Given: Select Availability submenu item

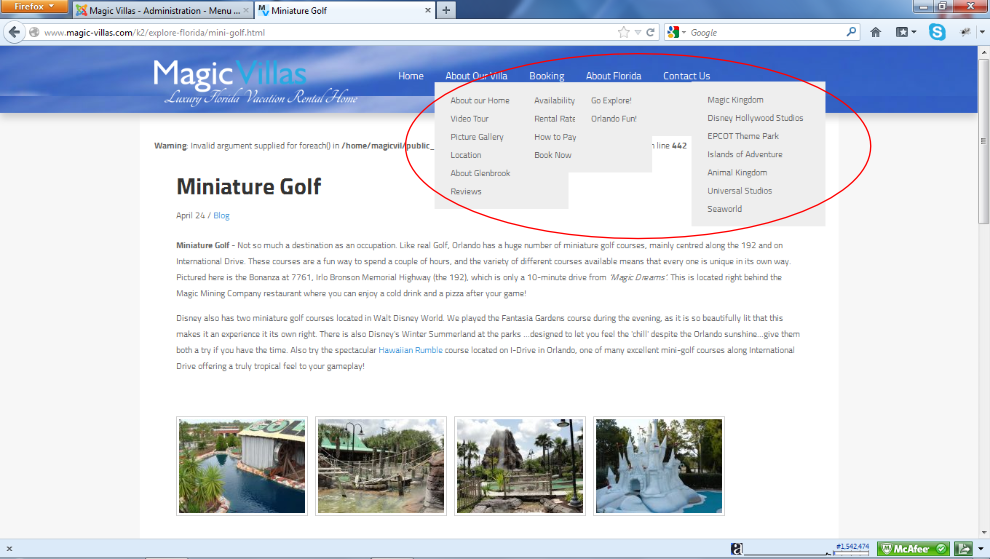Looking at the screenshot, I should (x=554, y=100).
